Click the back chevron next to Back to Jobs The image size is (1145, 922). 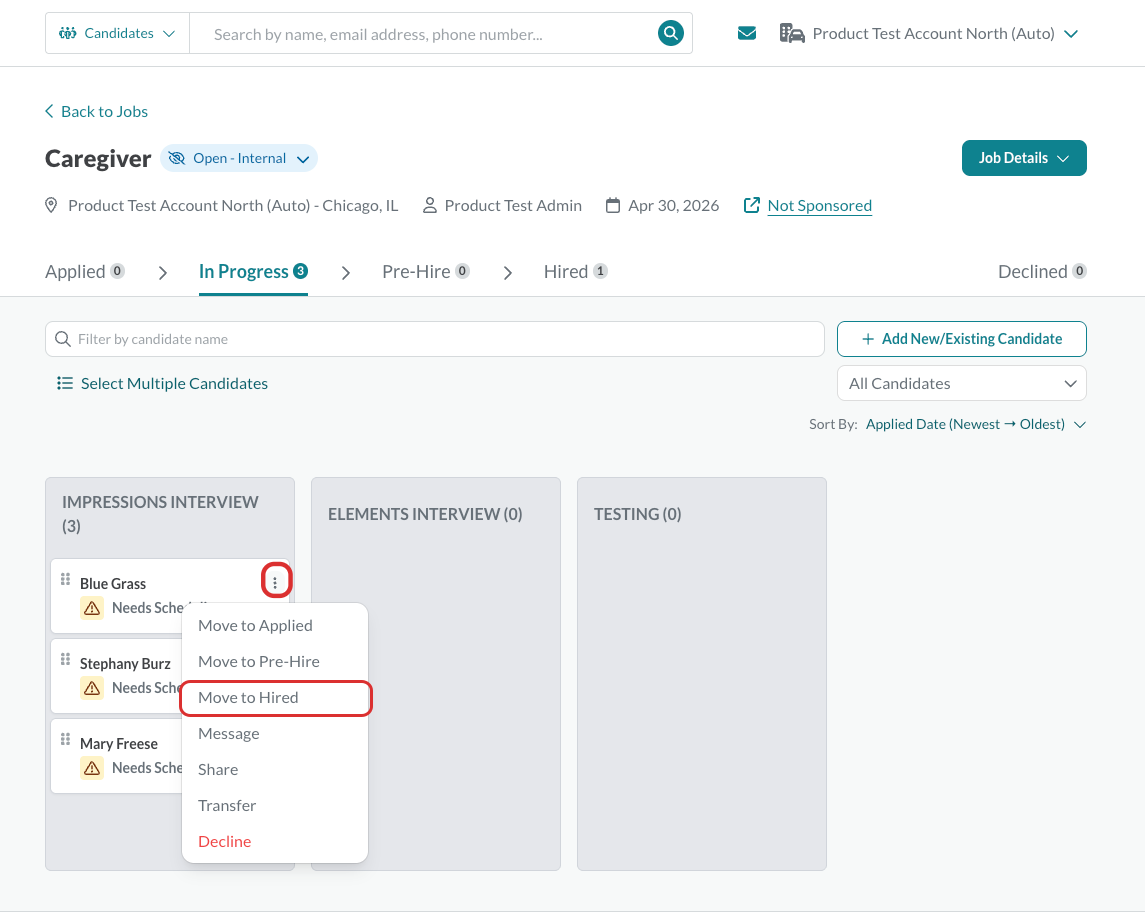(x=50, y=111)
